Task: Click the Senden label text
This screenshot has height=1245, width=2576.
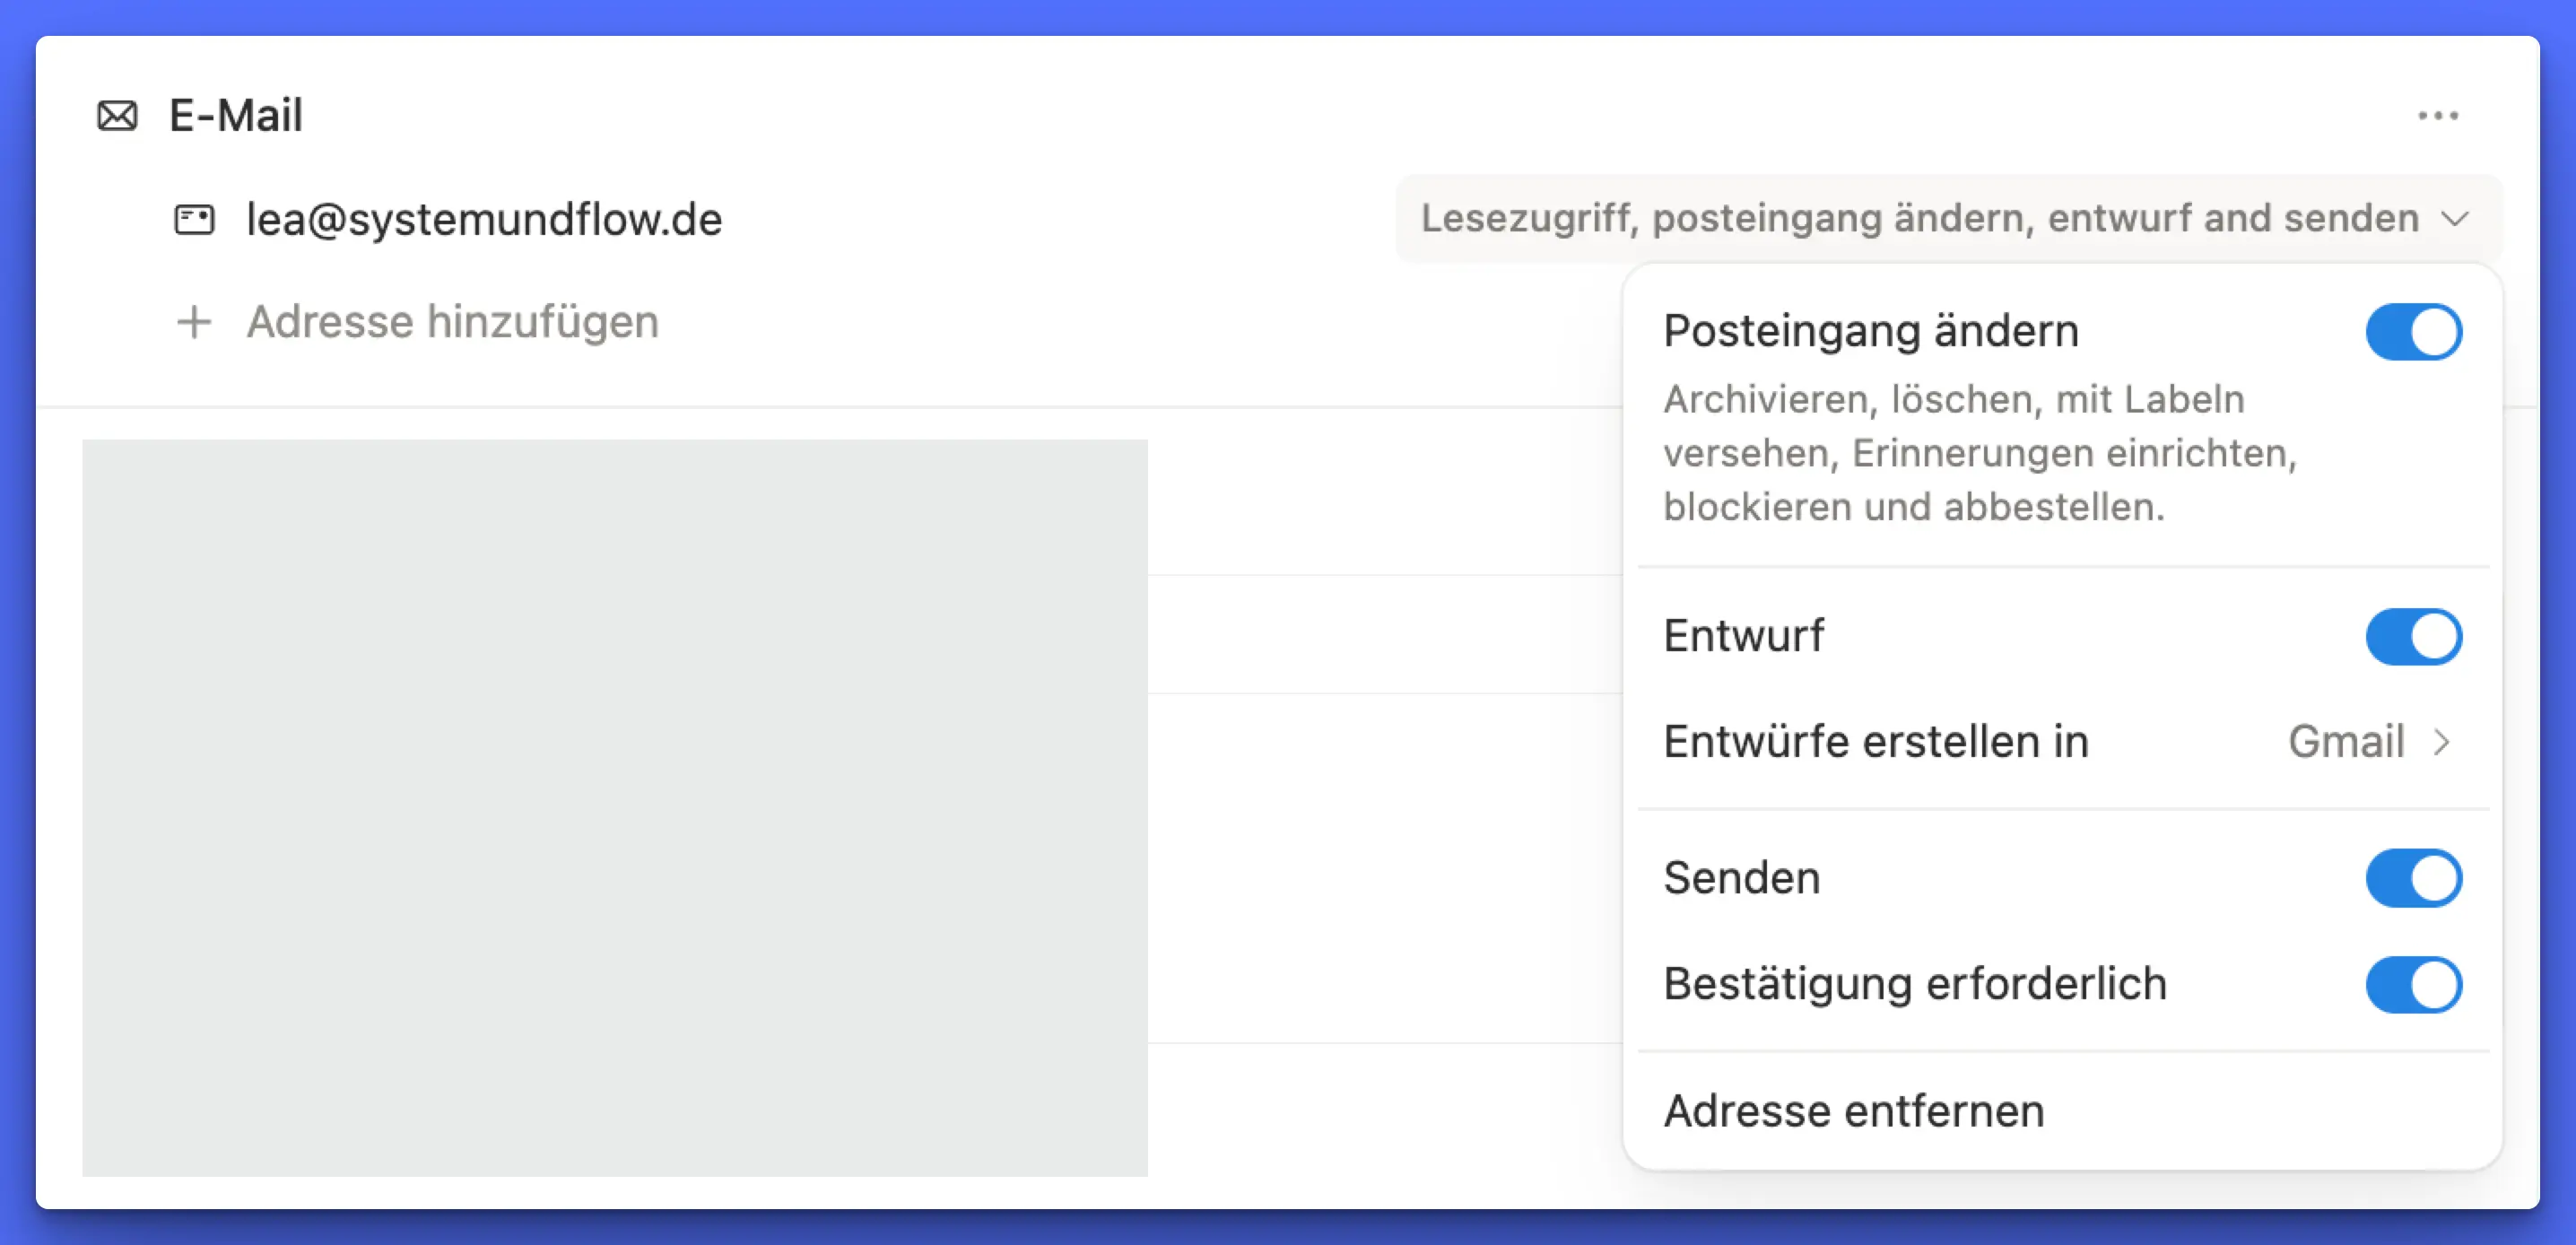Action: point(1741,878)
